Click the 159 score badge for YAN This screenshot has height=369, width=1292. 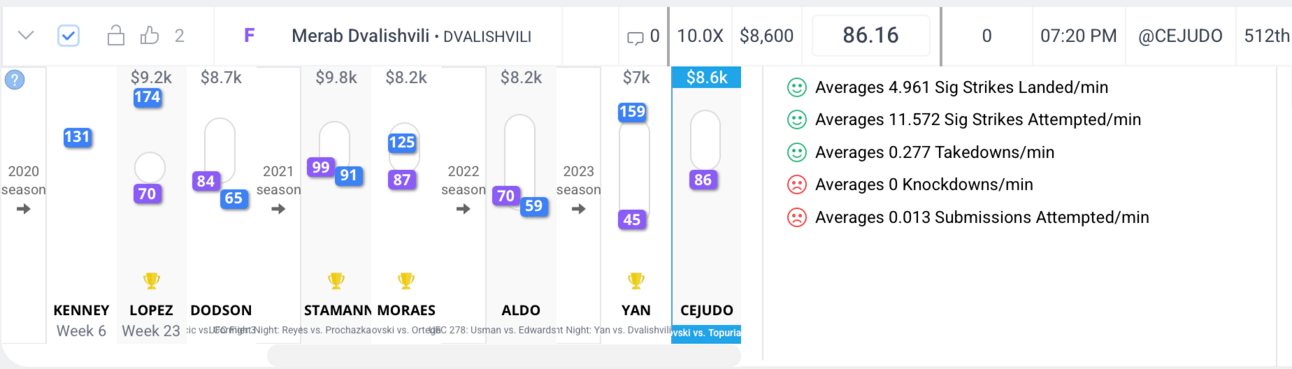point(632,112)
